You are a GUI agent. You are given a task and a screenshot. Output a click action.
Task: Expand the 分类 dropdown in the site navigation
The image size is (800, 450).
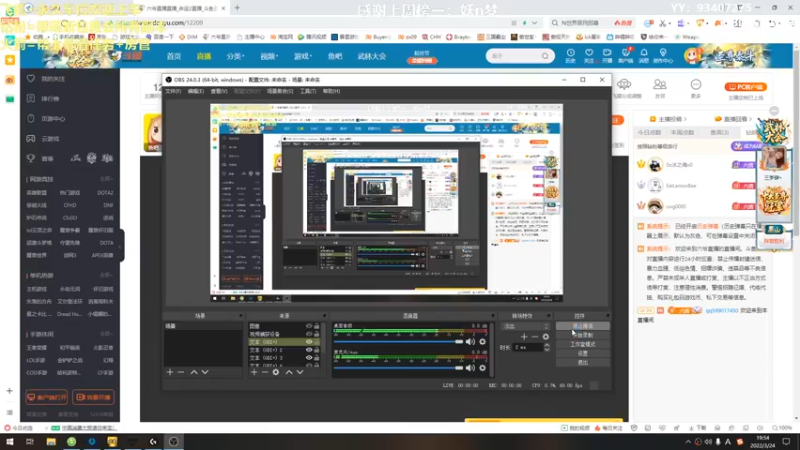coord(235,56)
